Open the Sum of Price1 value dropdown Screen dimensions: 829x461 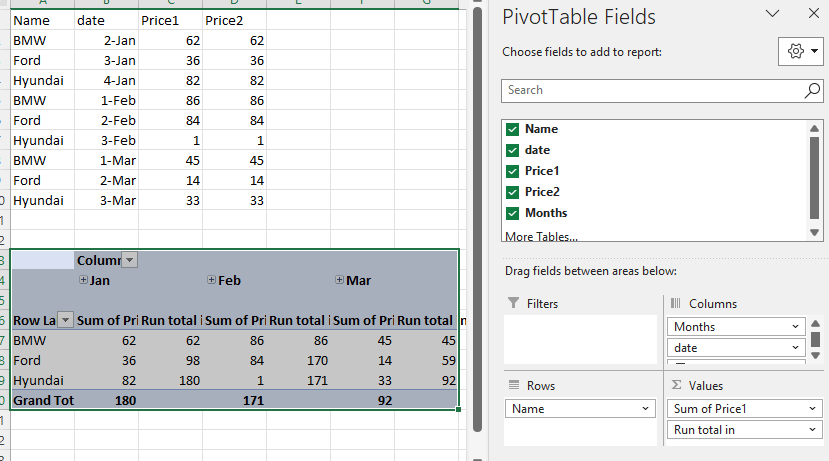[813, 409]
